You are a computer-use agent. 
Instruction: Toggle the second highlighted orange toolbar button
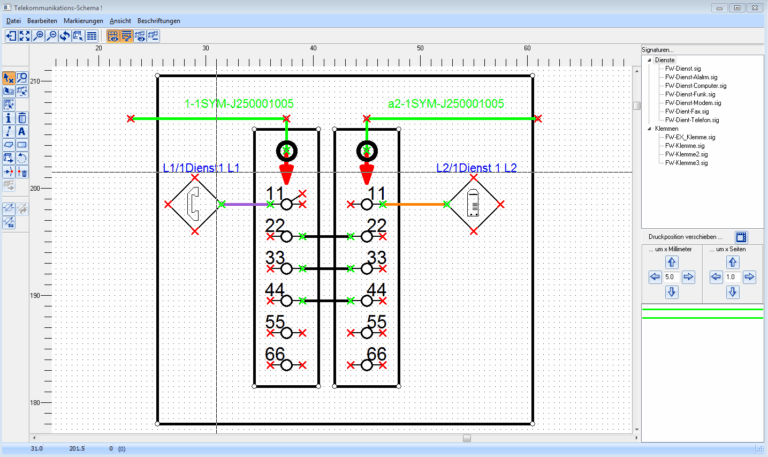(126, 36)
